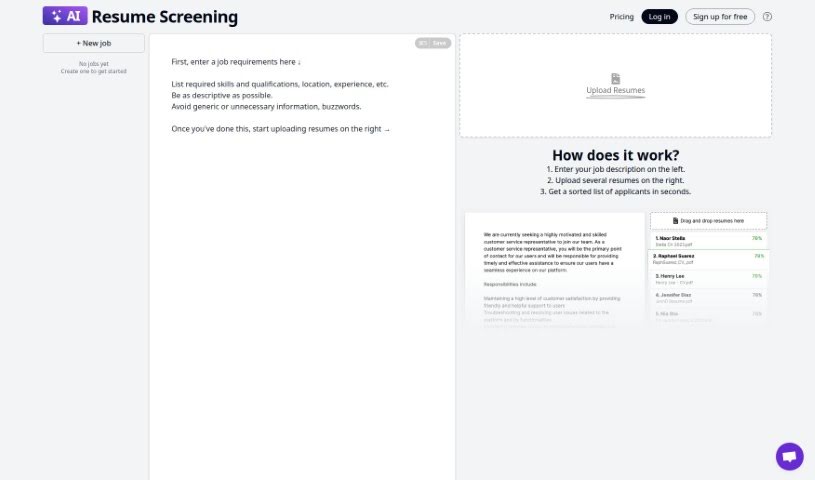815x480 pixels.
Task: Open the help question mark icon
Action: pos(767,17)
